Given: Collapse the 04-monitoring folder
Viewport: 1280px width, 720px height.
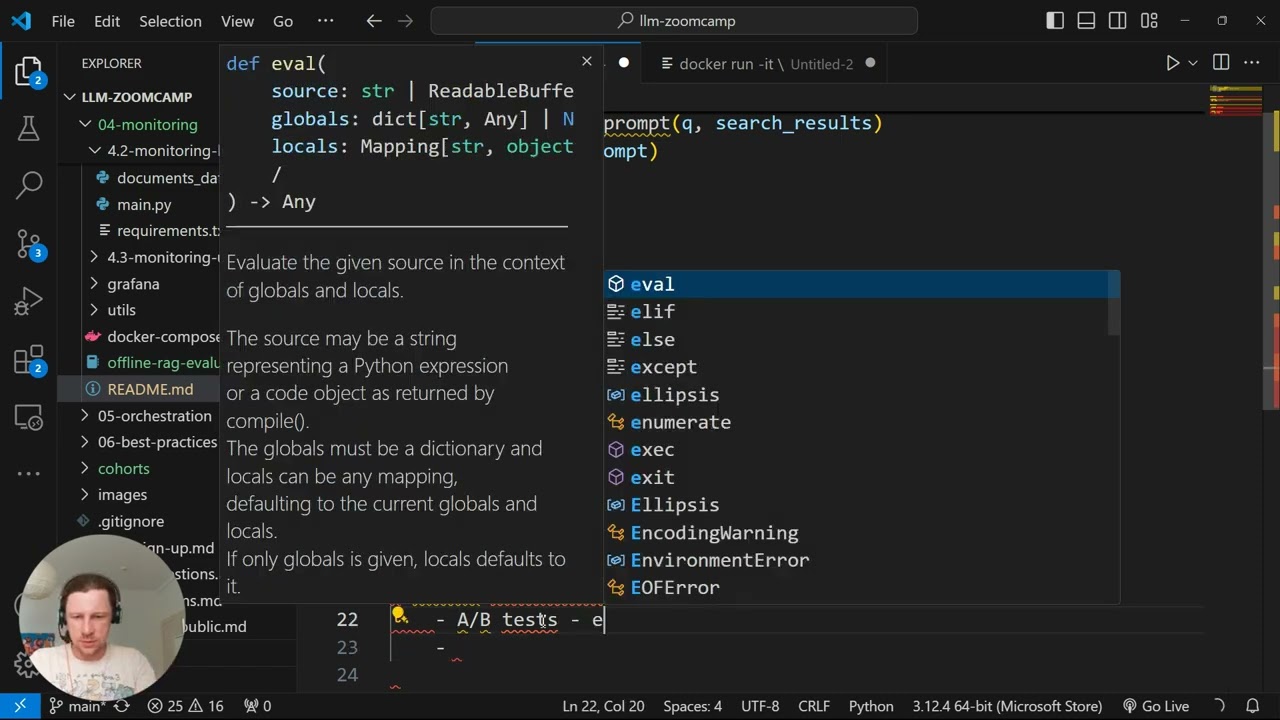Looking at the screenshot, I should (x=147, y=124).
